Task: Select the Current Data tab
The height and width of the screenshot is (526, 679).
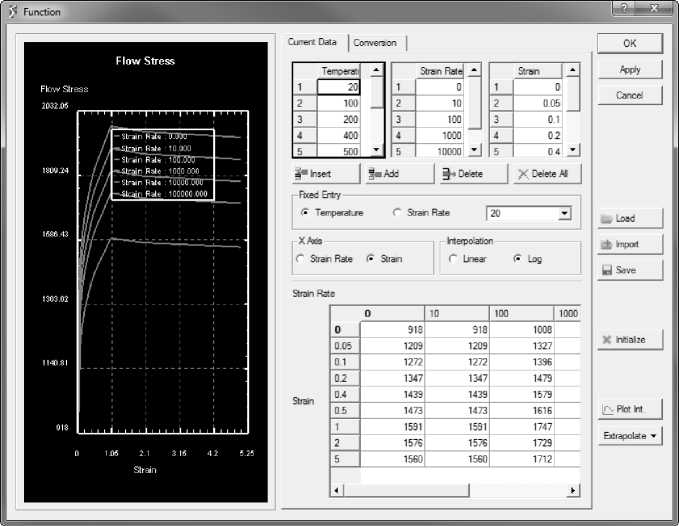Action: point(312,42)
